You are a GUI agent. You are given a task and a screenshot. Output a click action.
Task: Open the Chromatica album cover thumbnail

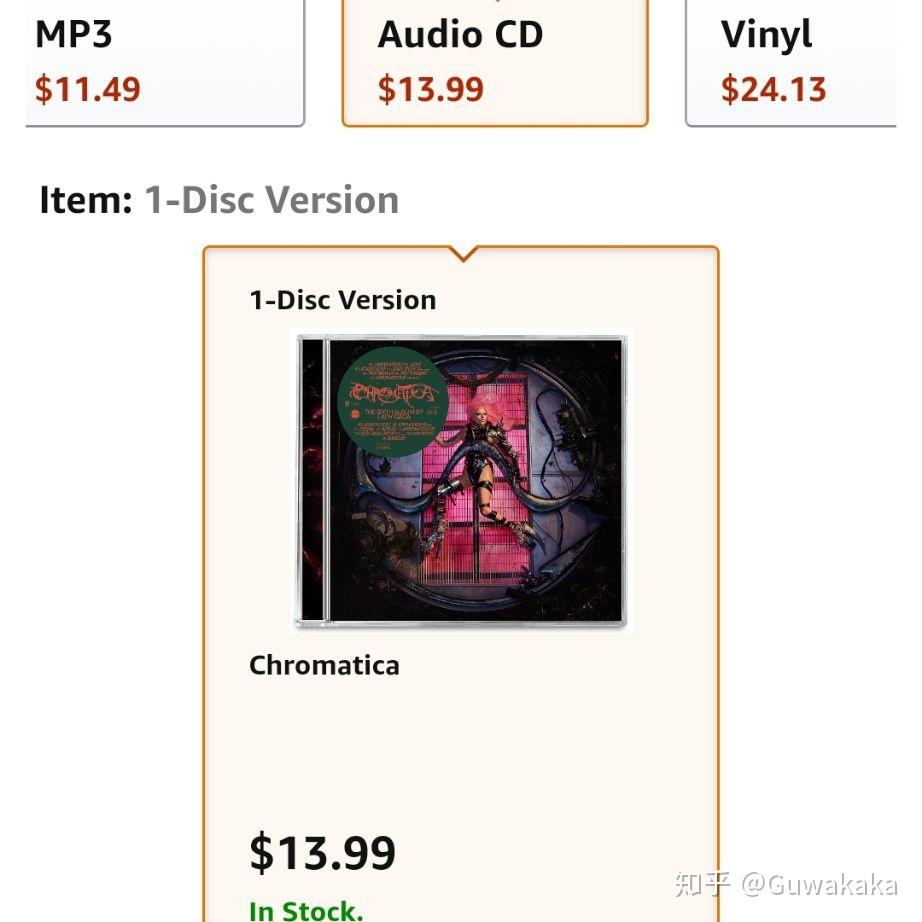click(x=462, y=479)
